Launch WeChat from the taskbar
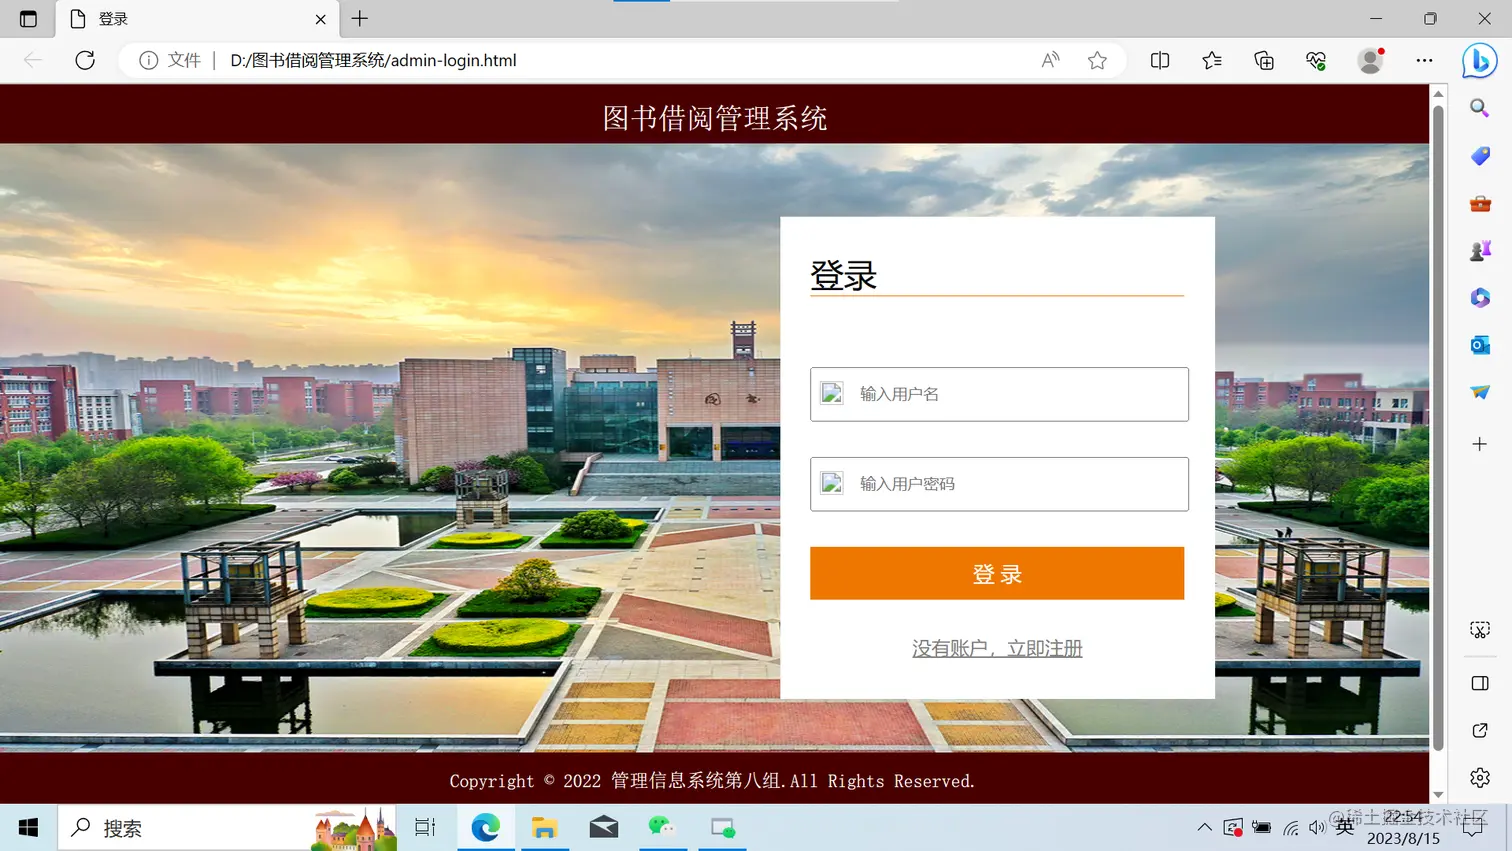 (663, 827)
